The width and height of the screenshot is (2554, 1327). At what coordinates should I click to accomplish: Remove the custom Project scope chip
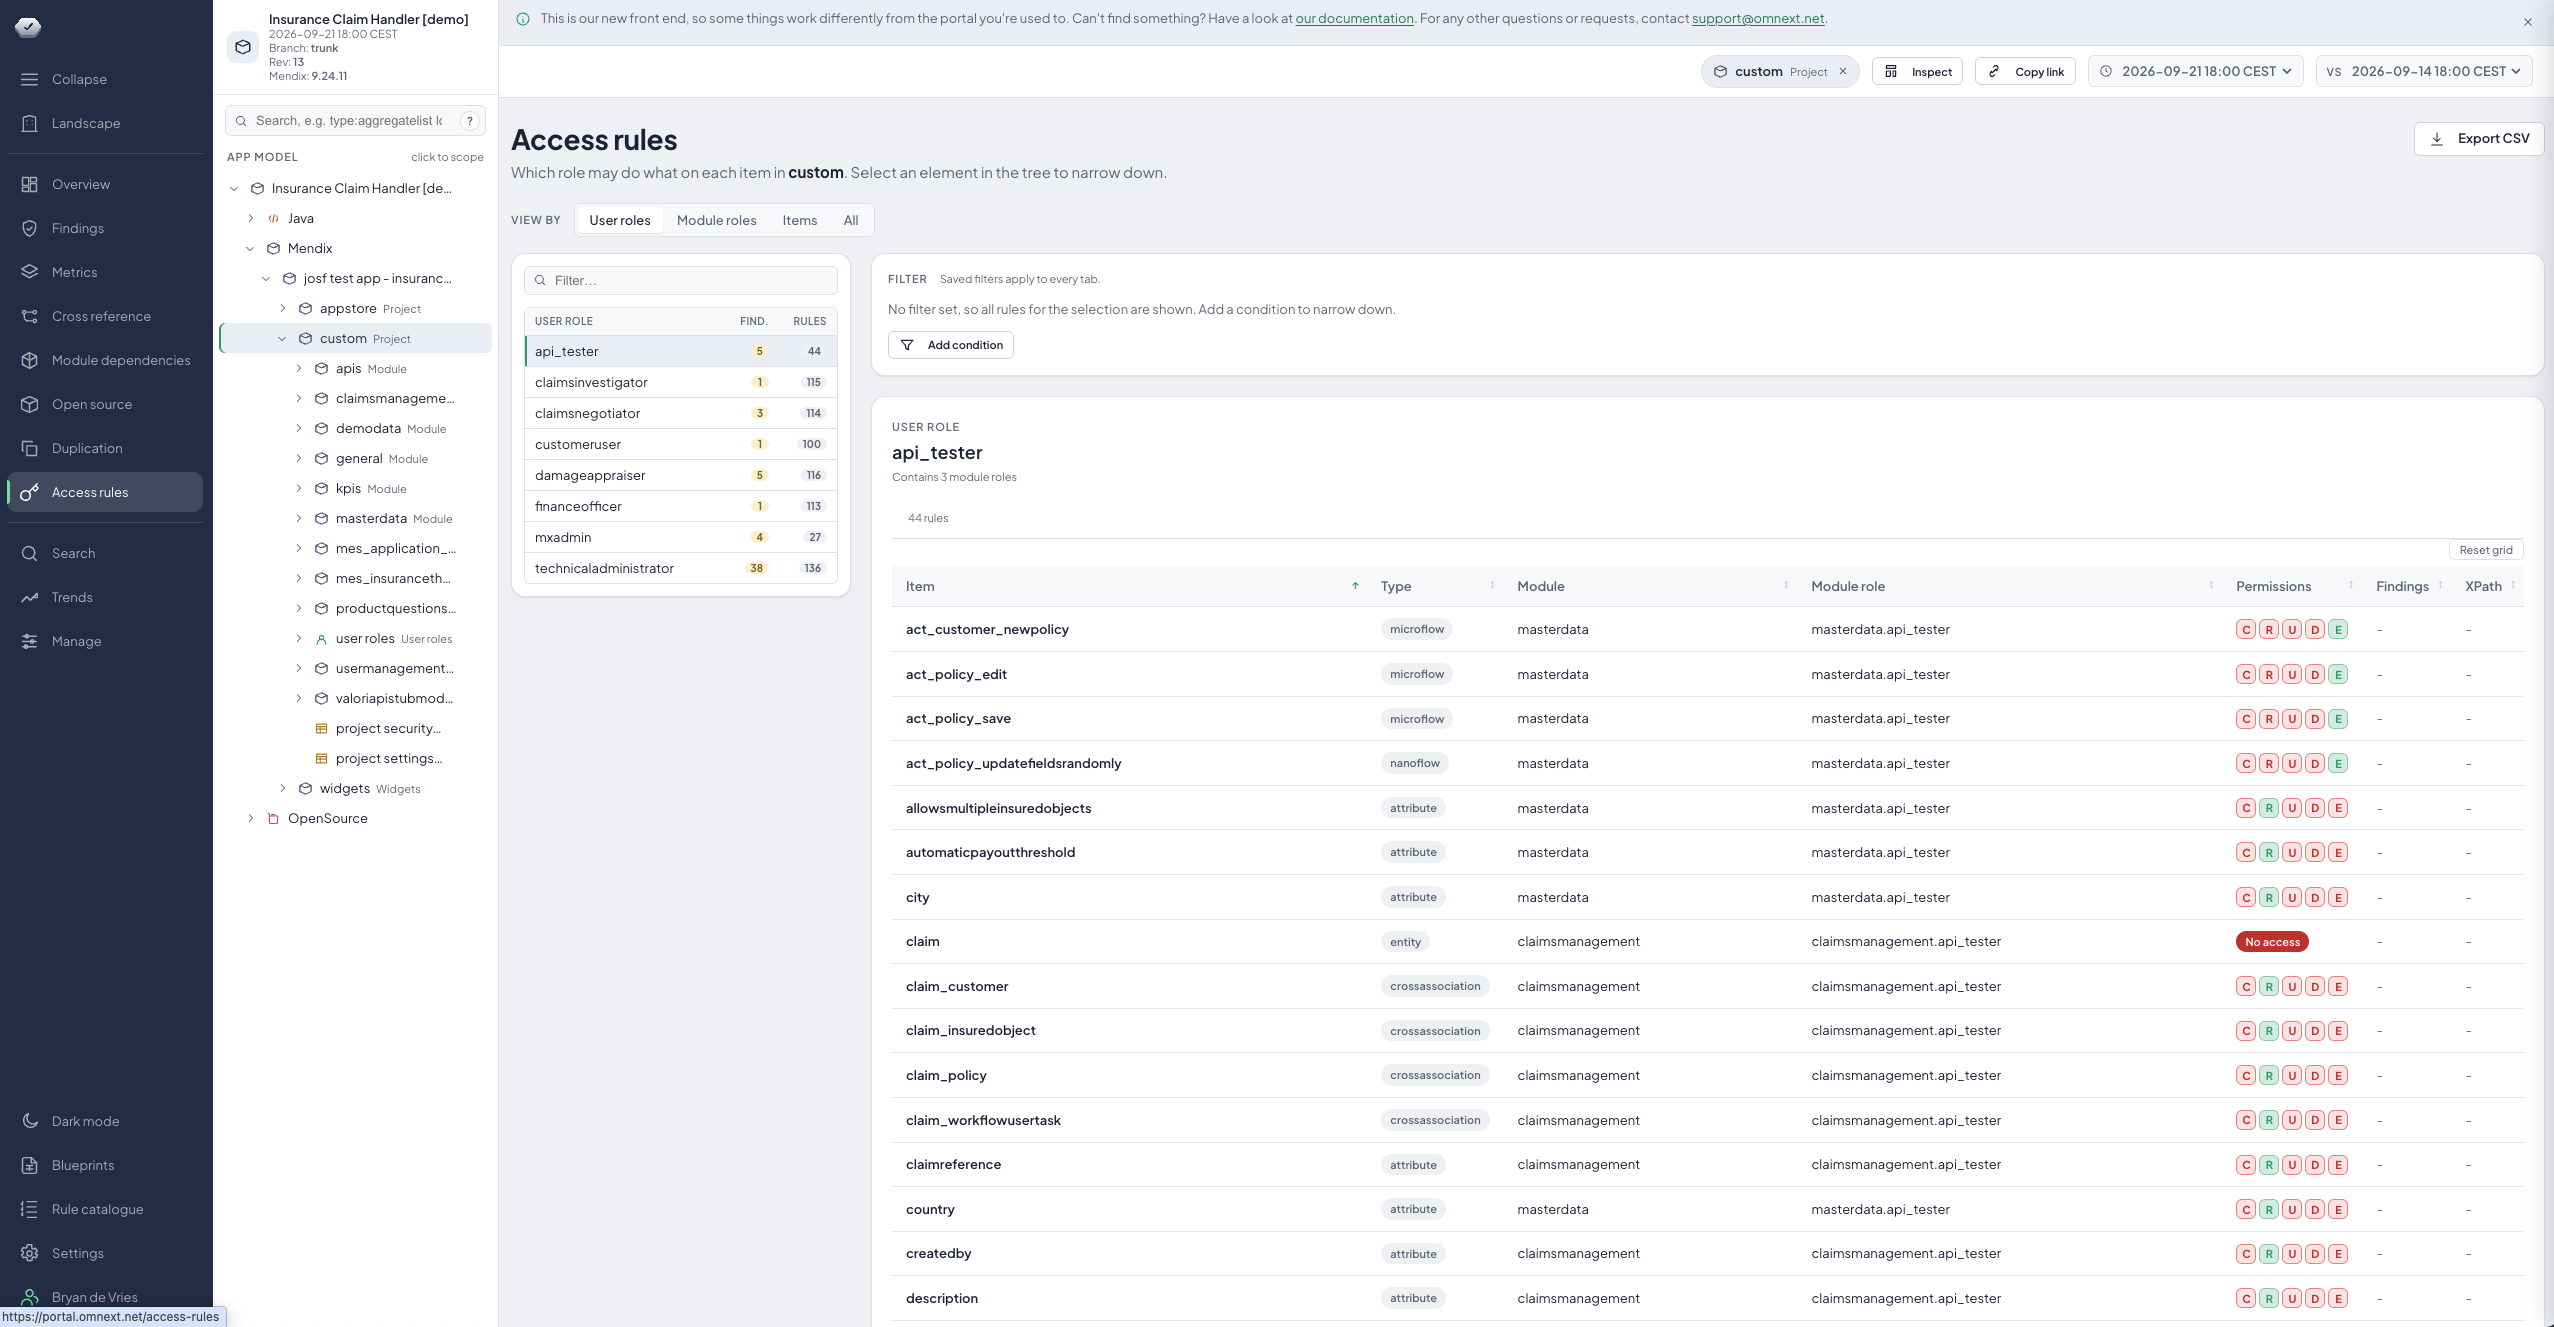(x=1843, y=71)
